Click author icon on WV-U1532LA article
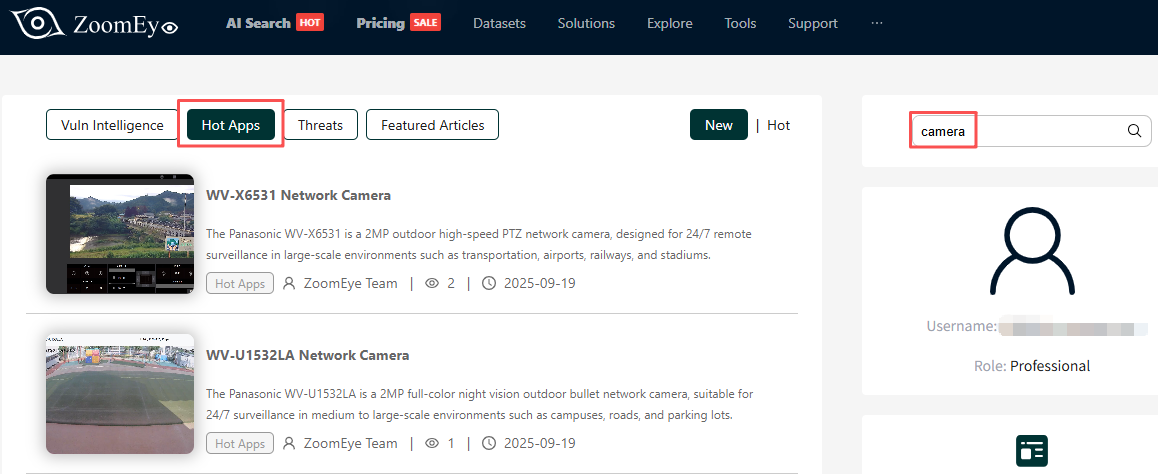The width and height of the screenshot is (1158, 474). (x=290, y=443)
